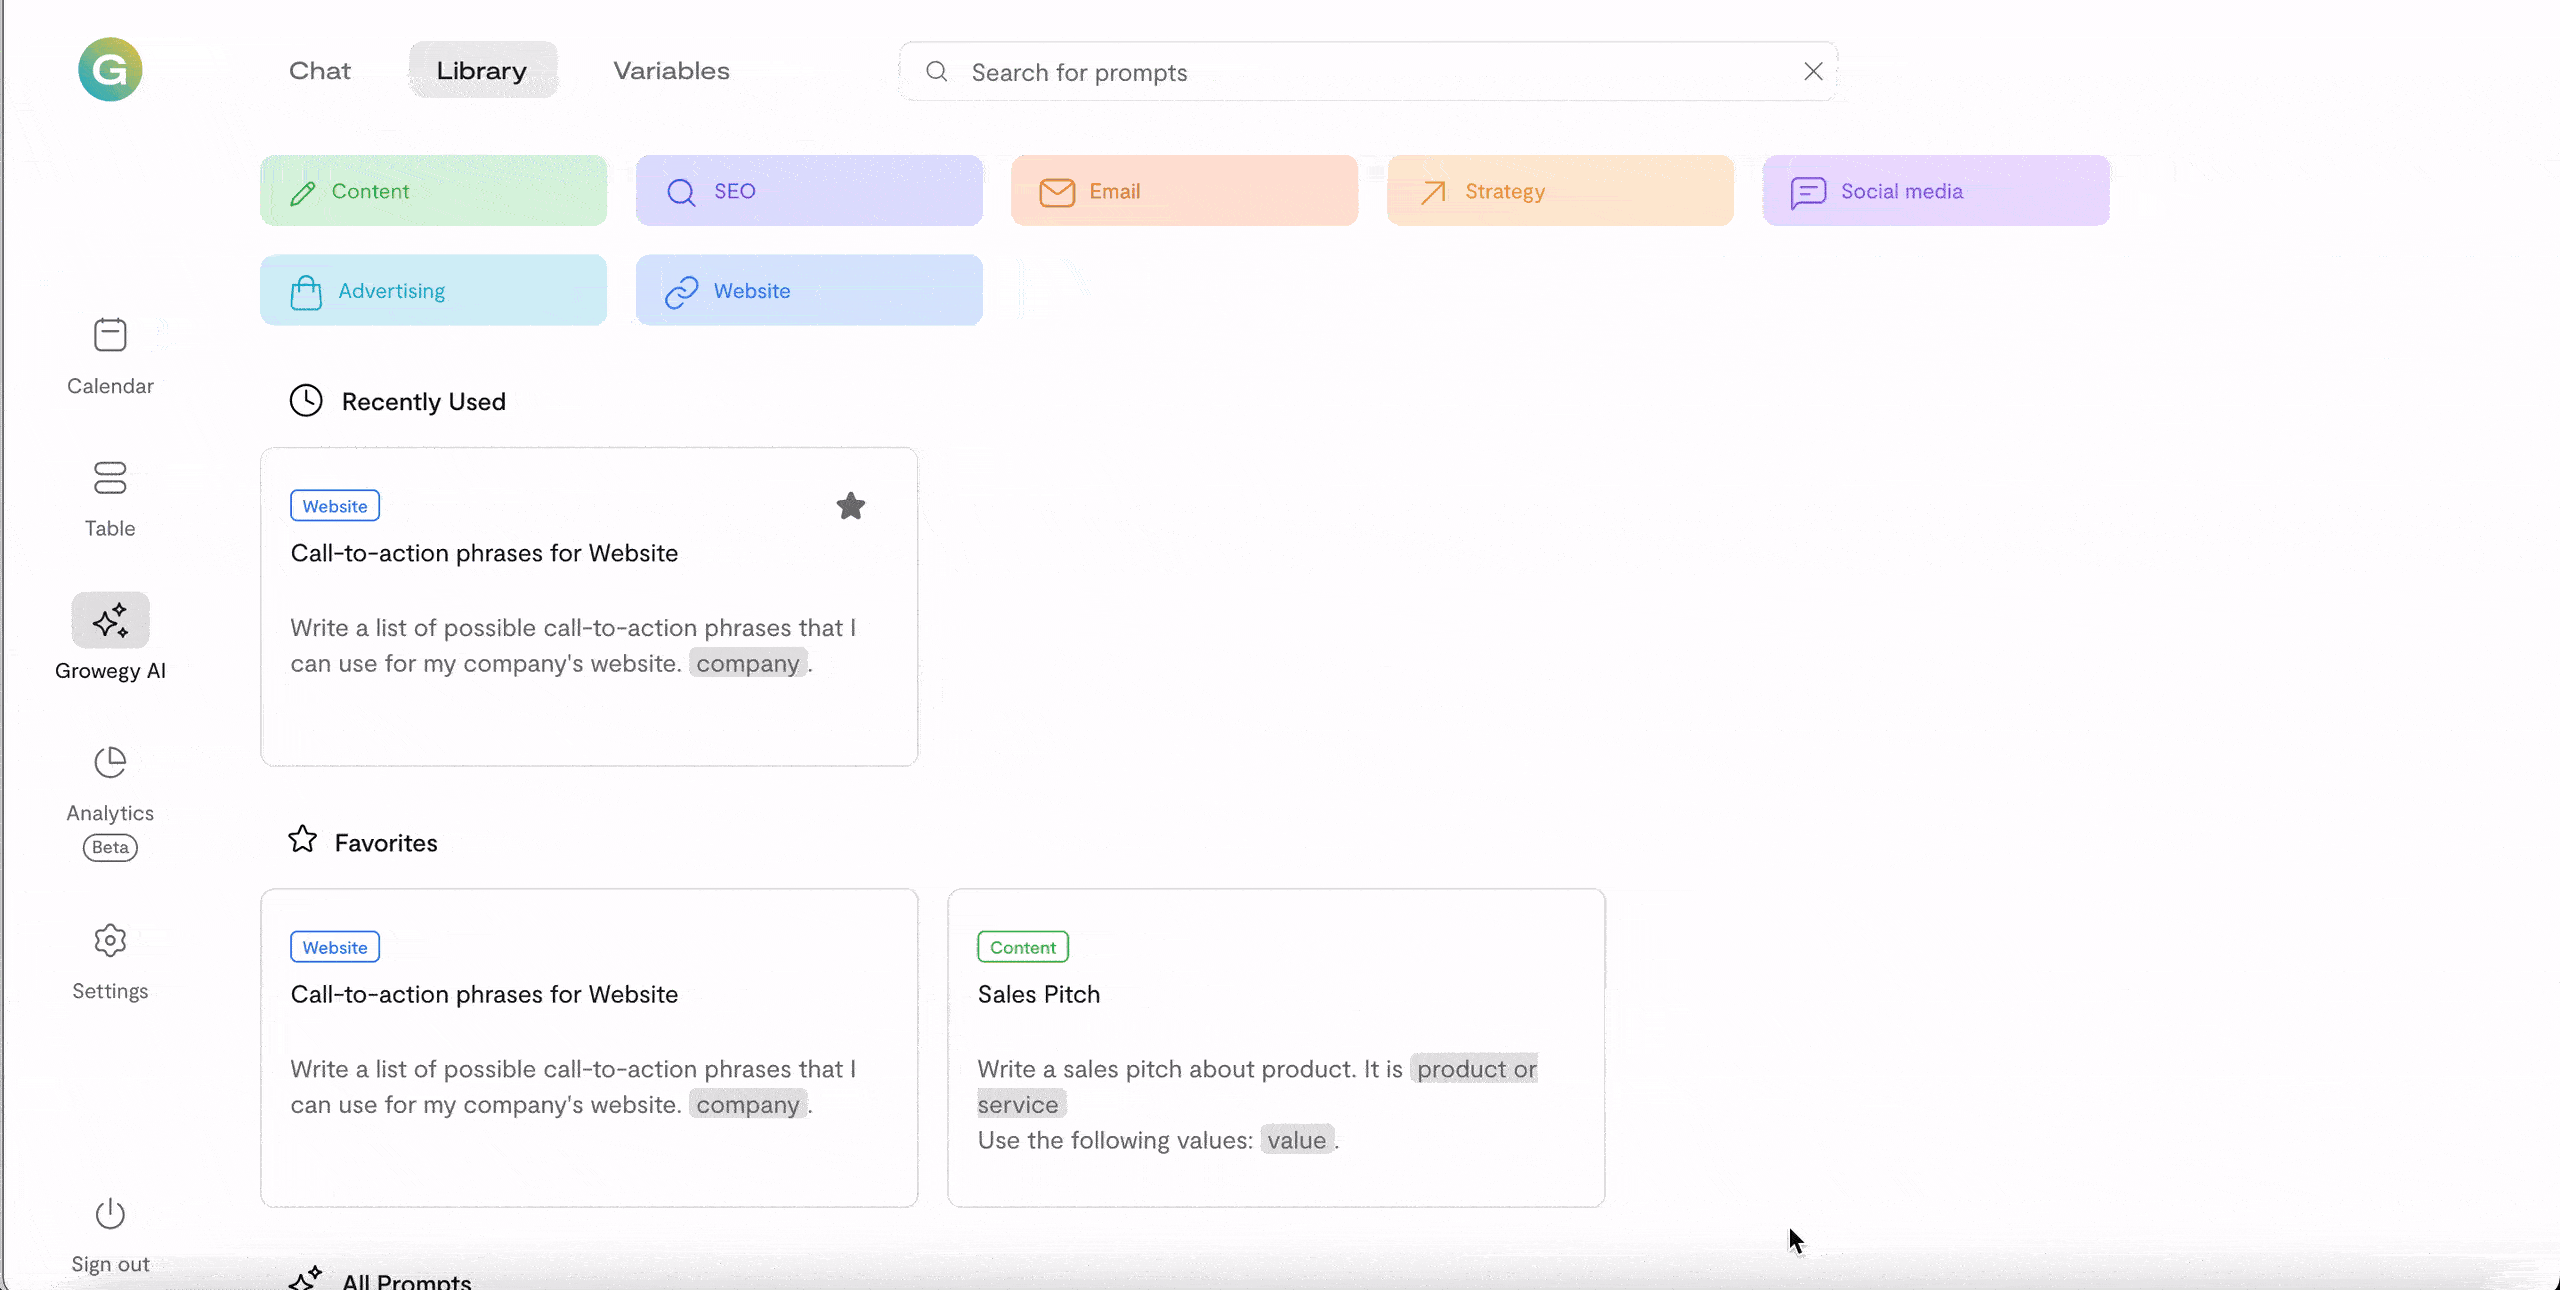This screenshot has width=2560, height=1290.
Task: Open the Sales Pitch favorite prompt card
Action: coord(1275,1047)
